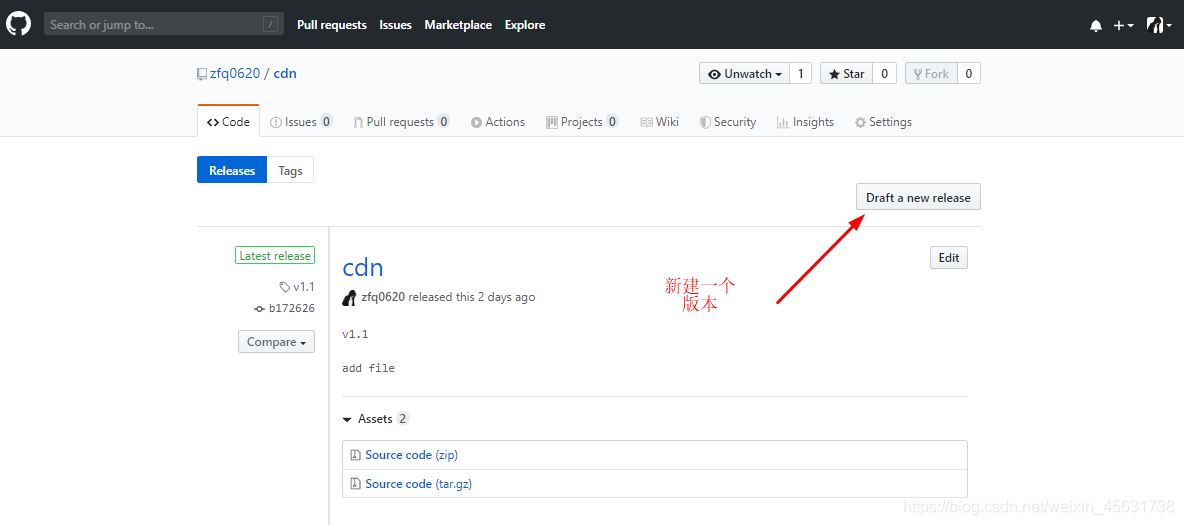
Task: Open the user avatar menu
Action: coord(1159,26)
